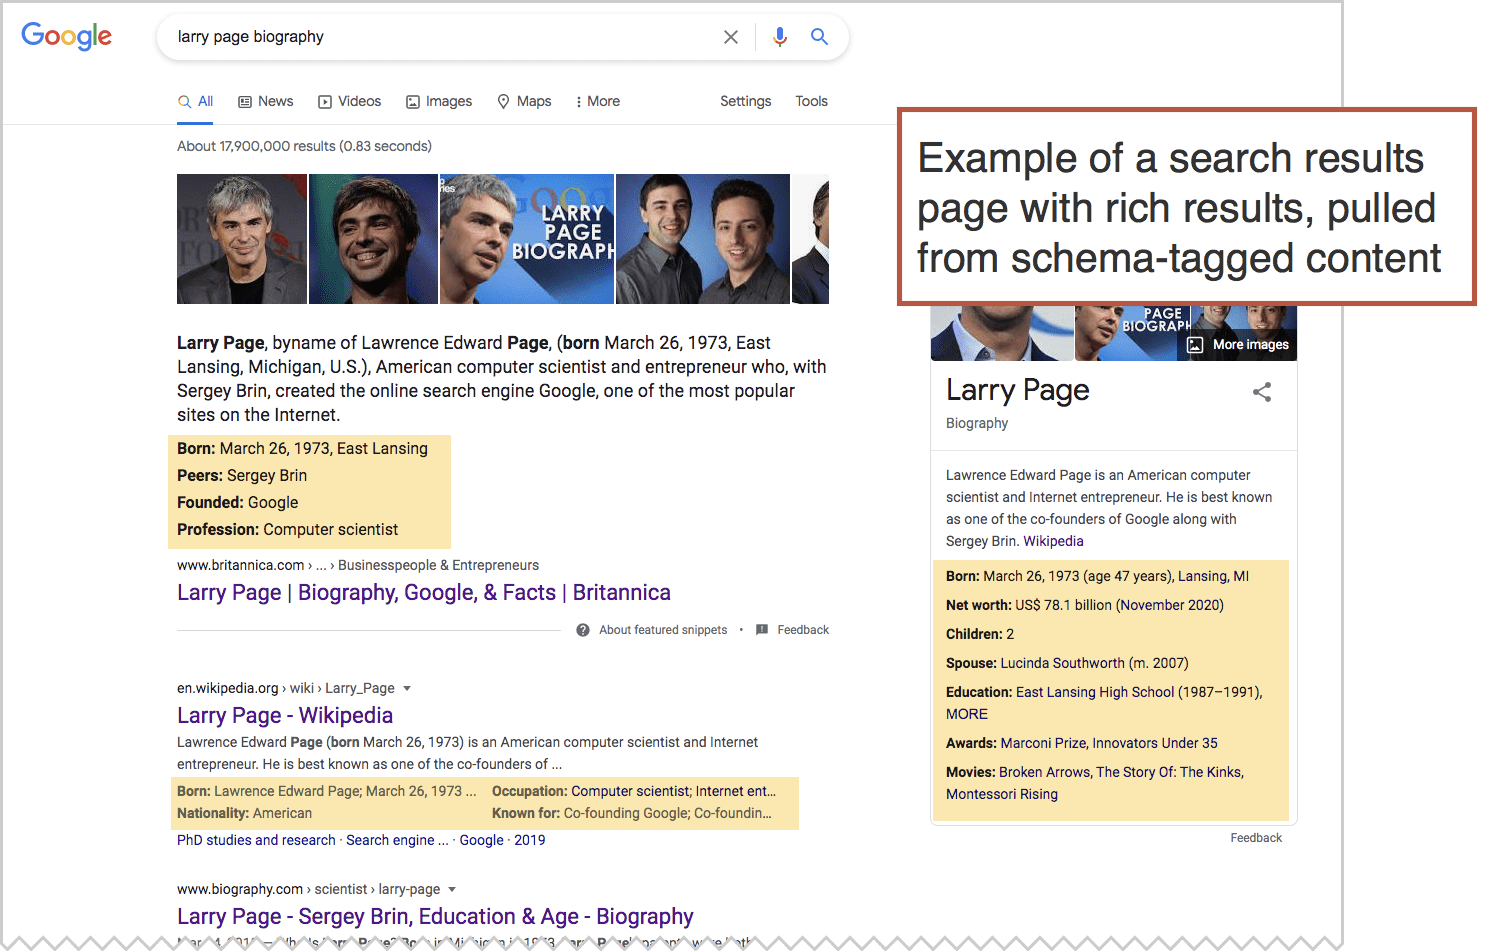Open the Wikipedia link in knowledge panel

pyautogui.click(x=1053, y=541)
